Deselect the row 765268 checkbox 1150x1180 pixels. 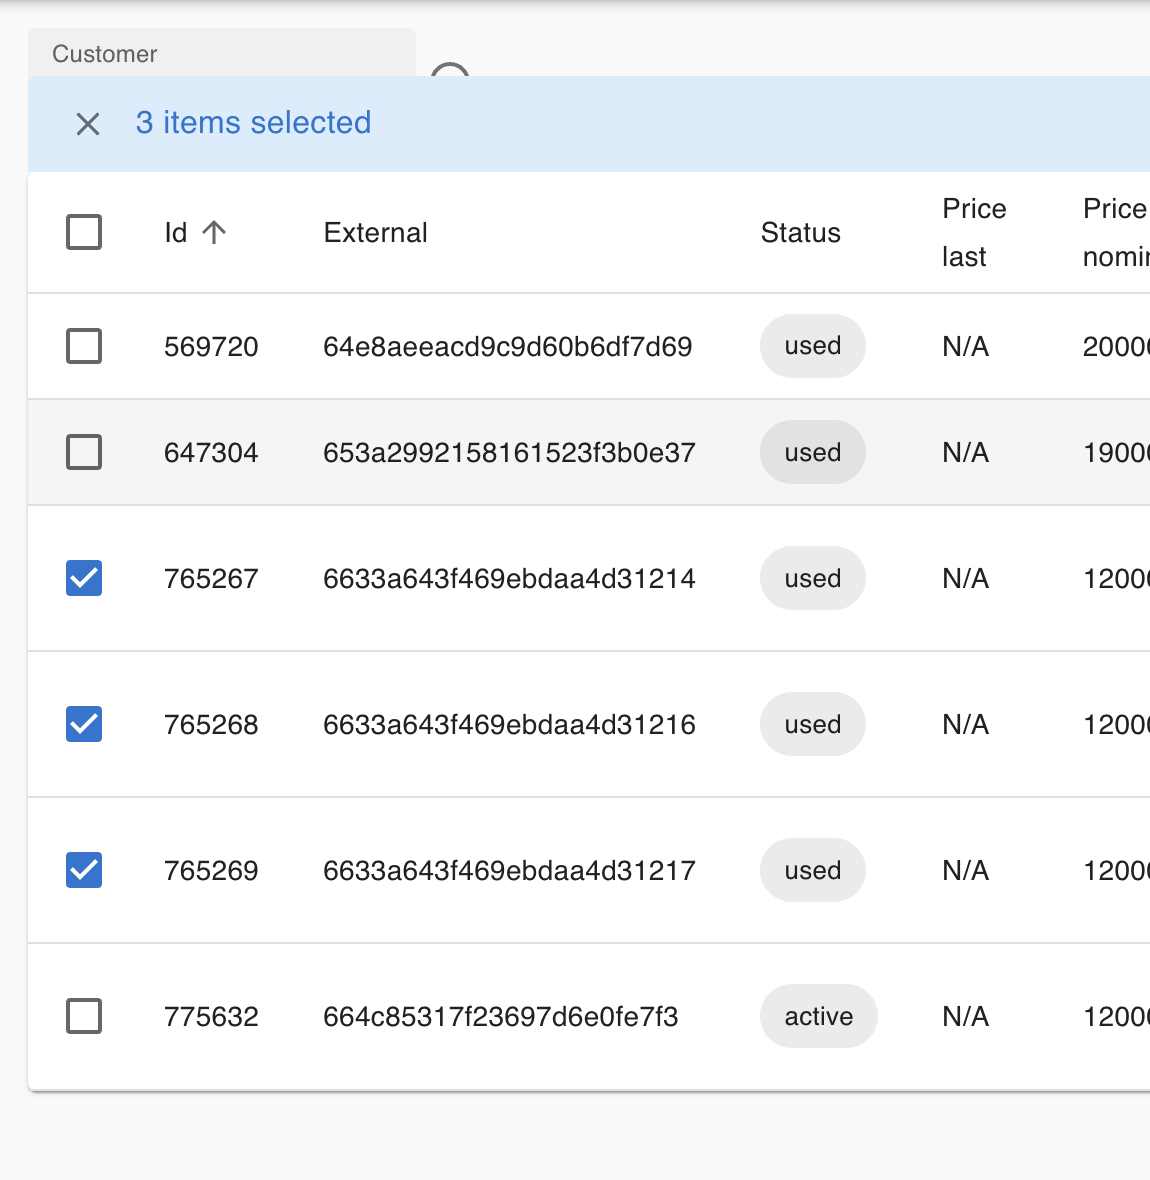tap(84, 724)
